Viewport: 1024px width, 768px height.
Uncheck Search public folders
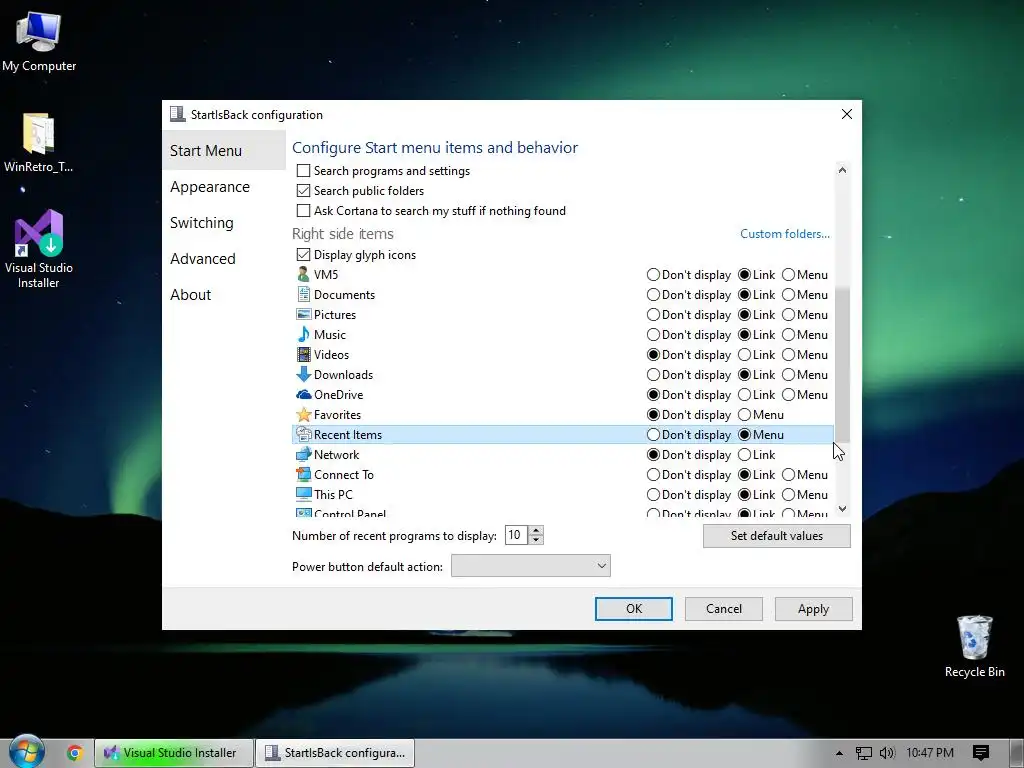click(303, 191)
